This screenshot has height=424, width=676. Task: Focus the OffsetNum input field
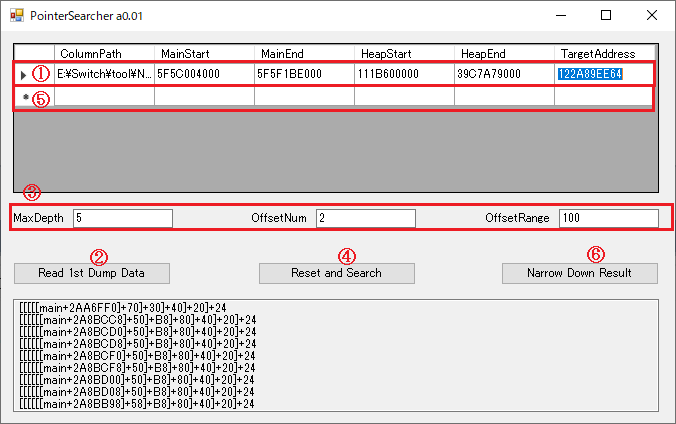coord(366,218)
